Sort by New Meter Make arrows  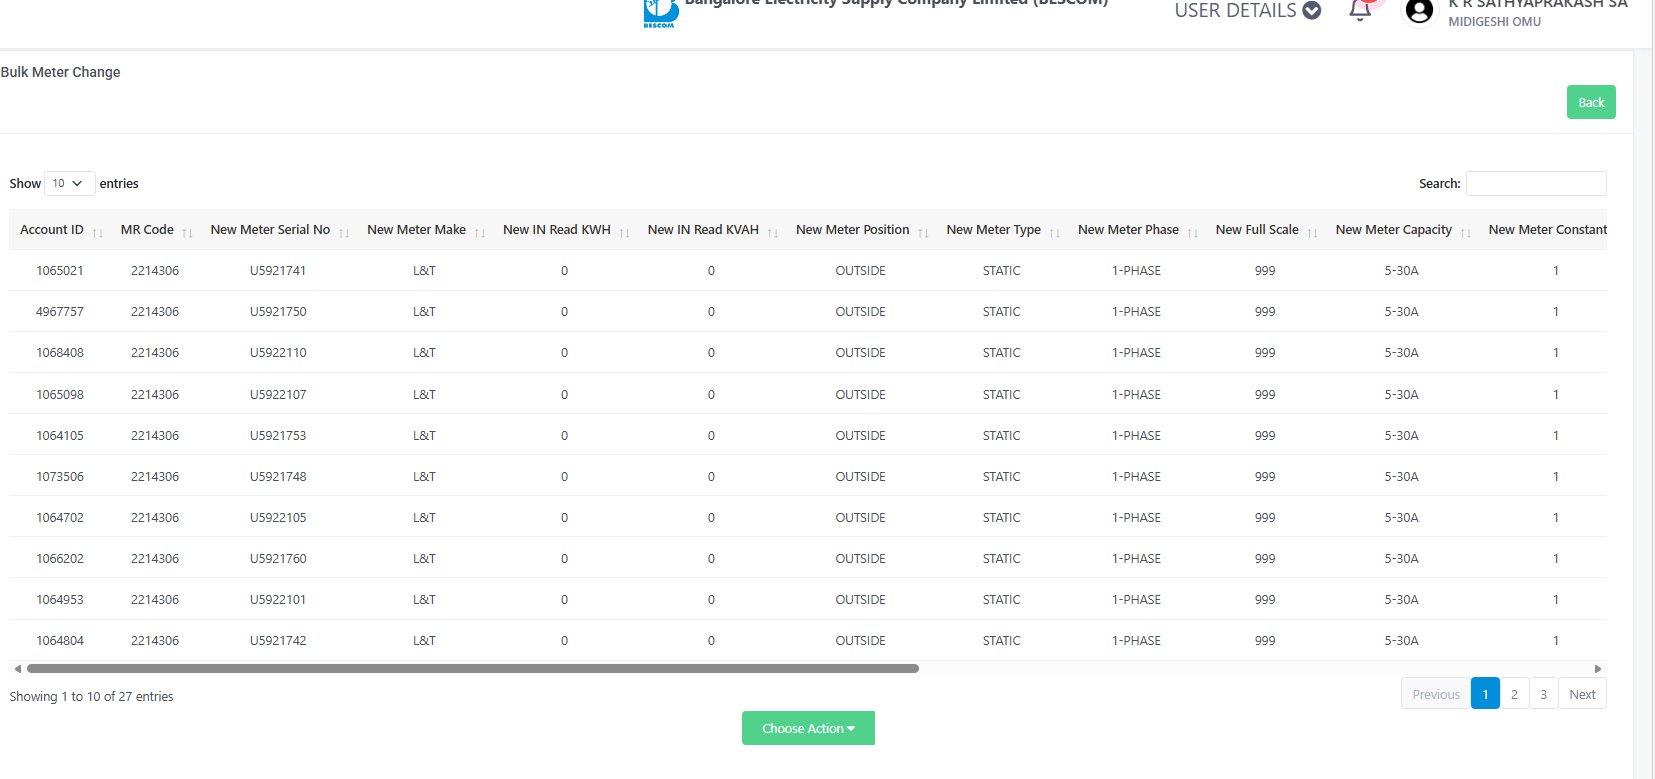point(480,232)
